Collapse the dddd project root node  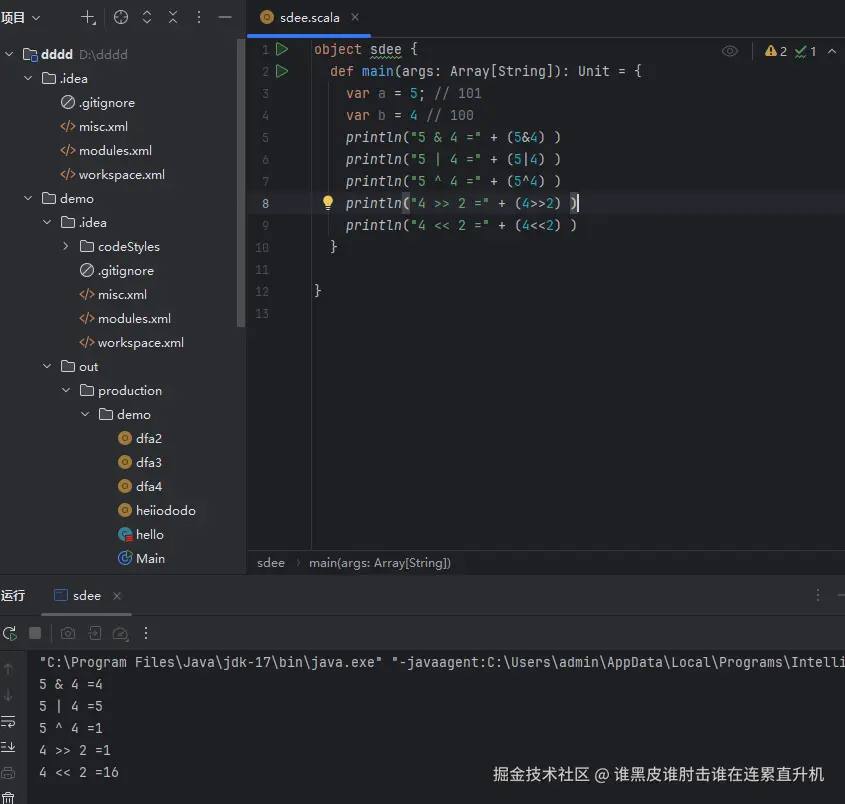pos(9,55)
